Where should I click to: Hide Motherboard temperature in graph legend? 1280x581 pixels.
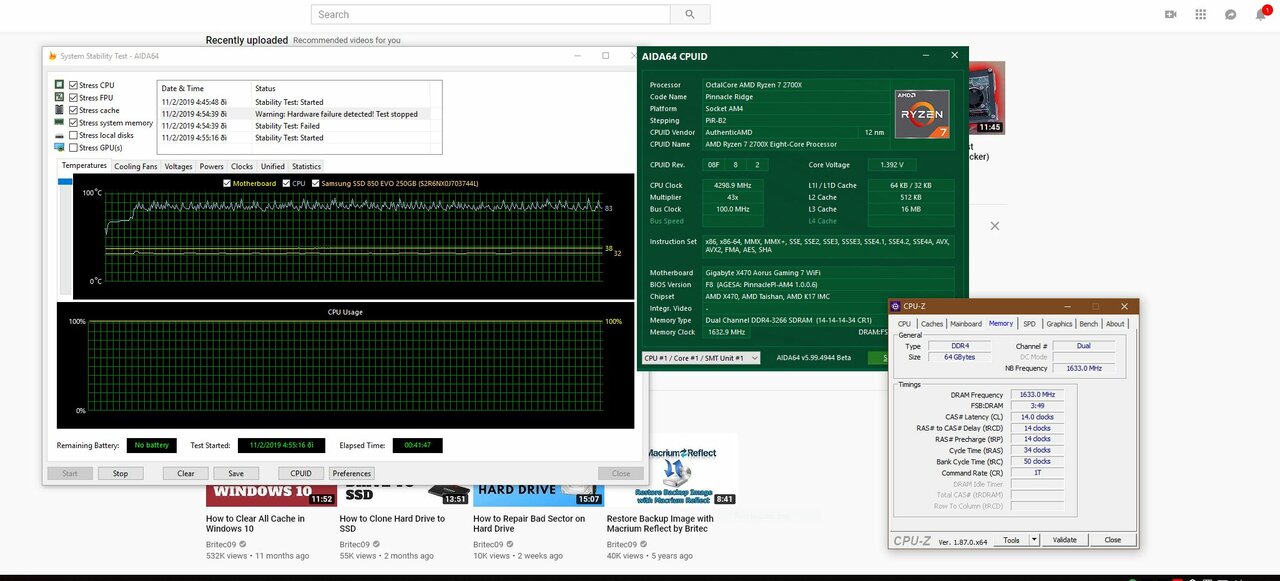coord(228,184)
